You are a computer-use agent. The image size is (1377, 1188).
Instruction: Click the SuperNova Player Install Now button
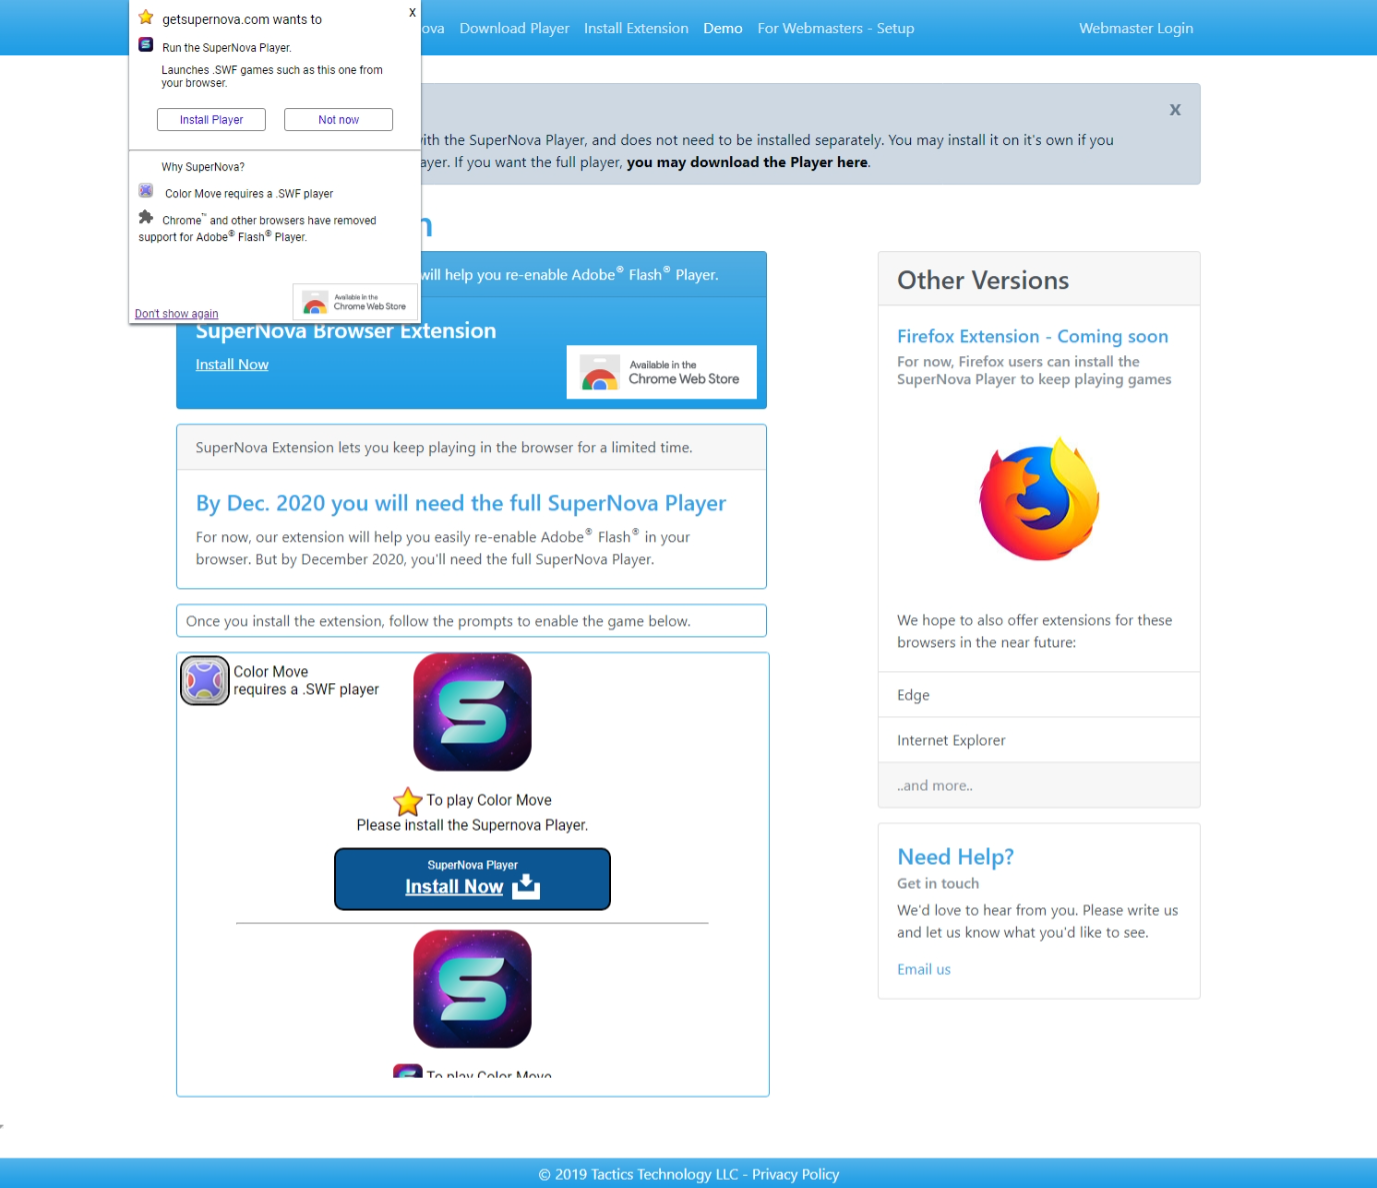(x=472, y=879)
